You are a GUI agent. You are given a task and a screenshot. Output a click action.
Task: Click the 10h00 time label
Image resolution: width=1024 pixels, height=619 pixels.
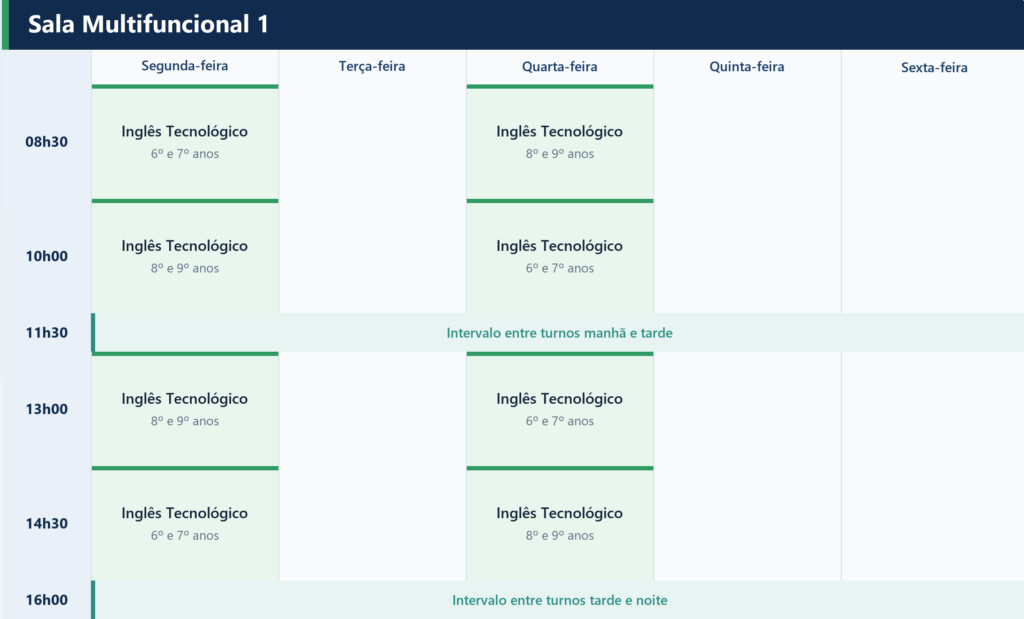pyautogui.click(x=46, y=256)
